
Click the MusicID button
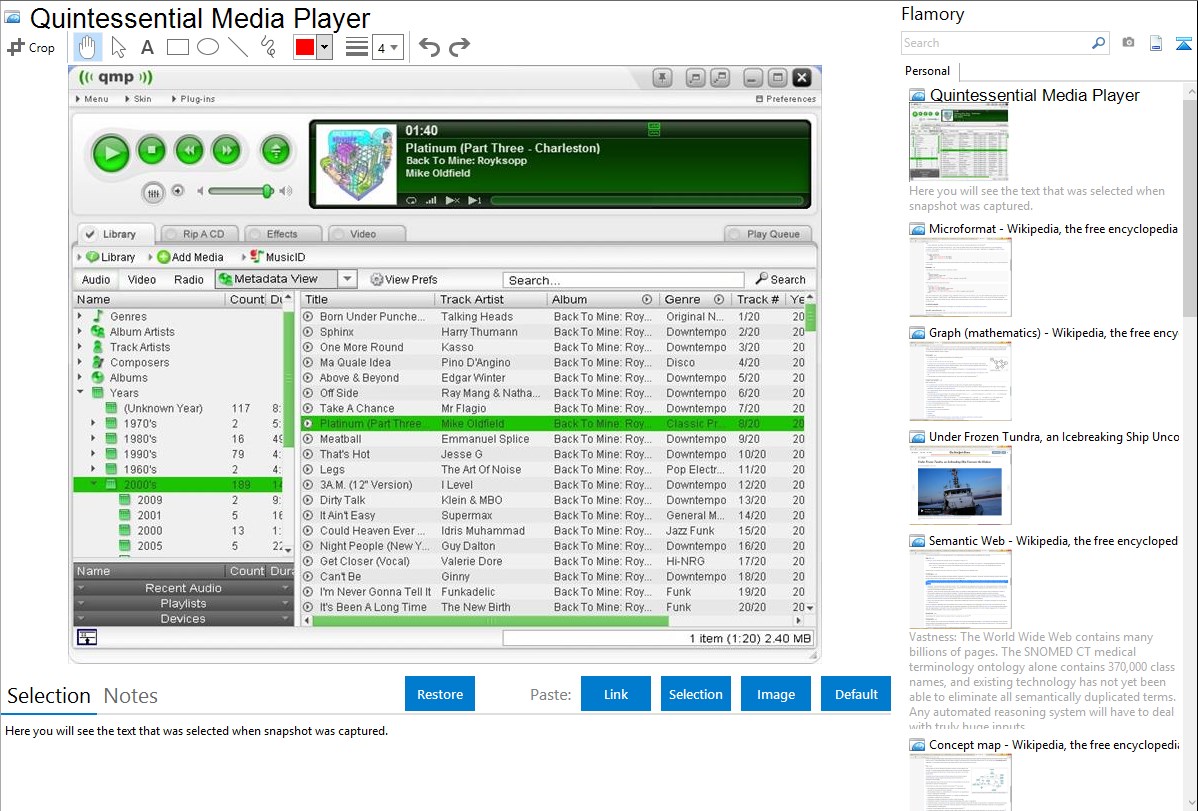coord(278,258)
